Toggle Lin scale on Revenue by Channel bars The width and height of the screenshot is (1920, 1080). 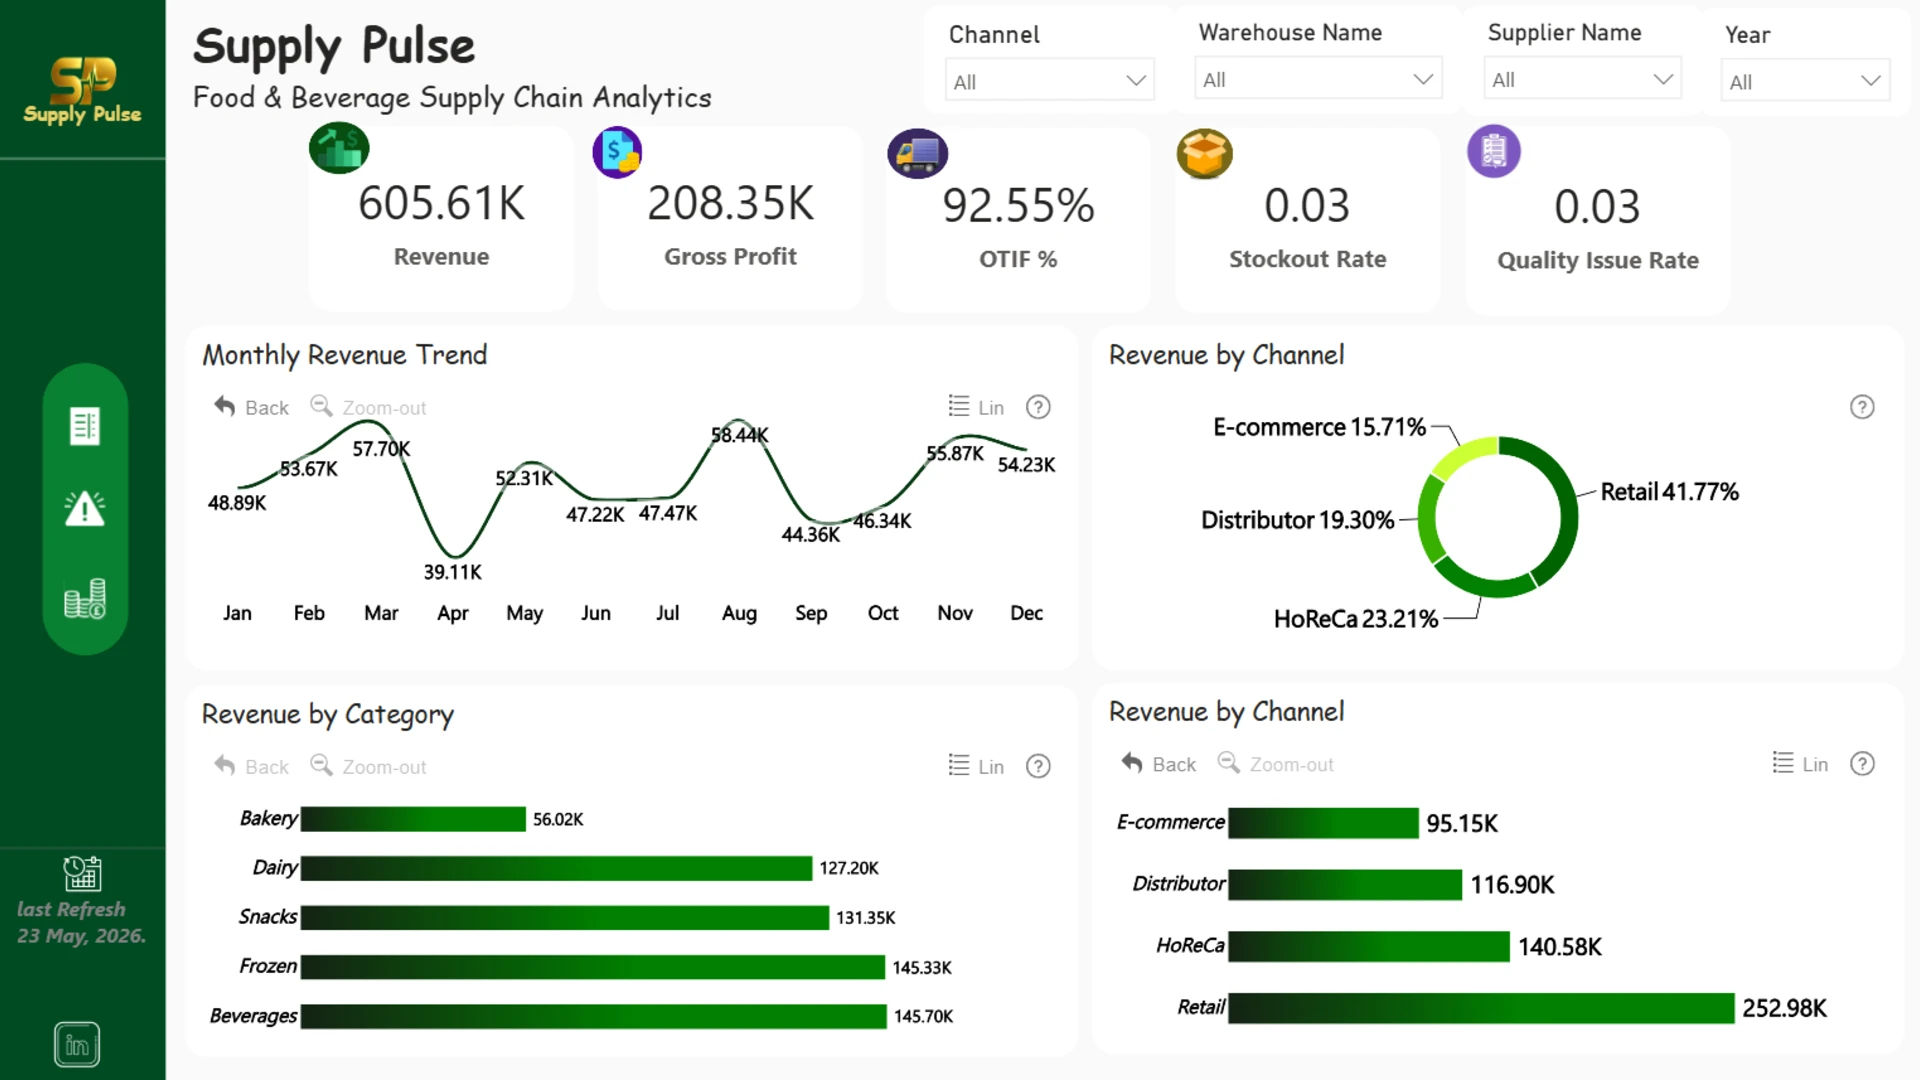[1800, 764]
